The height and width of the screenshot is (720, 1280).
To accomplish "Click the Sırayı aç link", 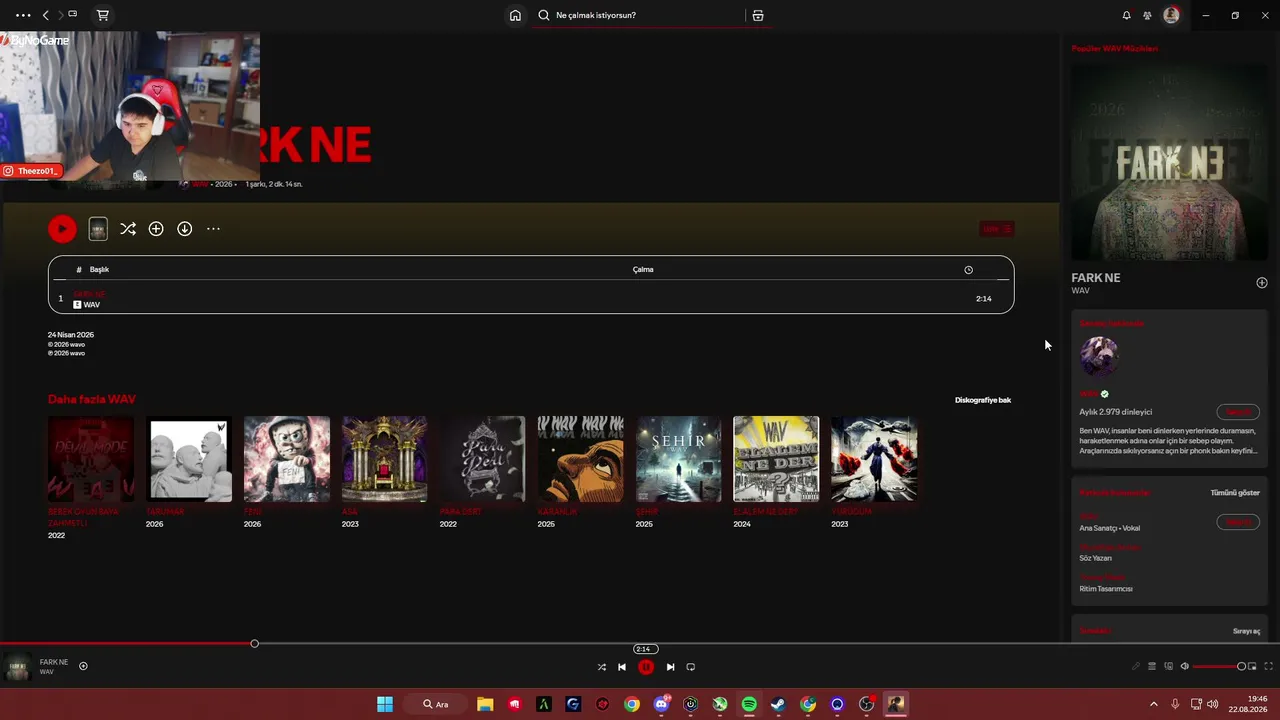I will click(x=1246, y=631).
